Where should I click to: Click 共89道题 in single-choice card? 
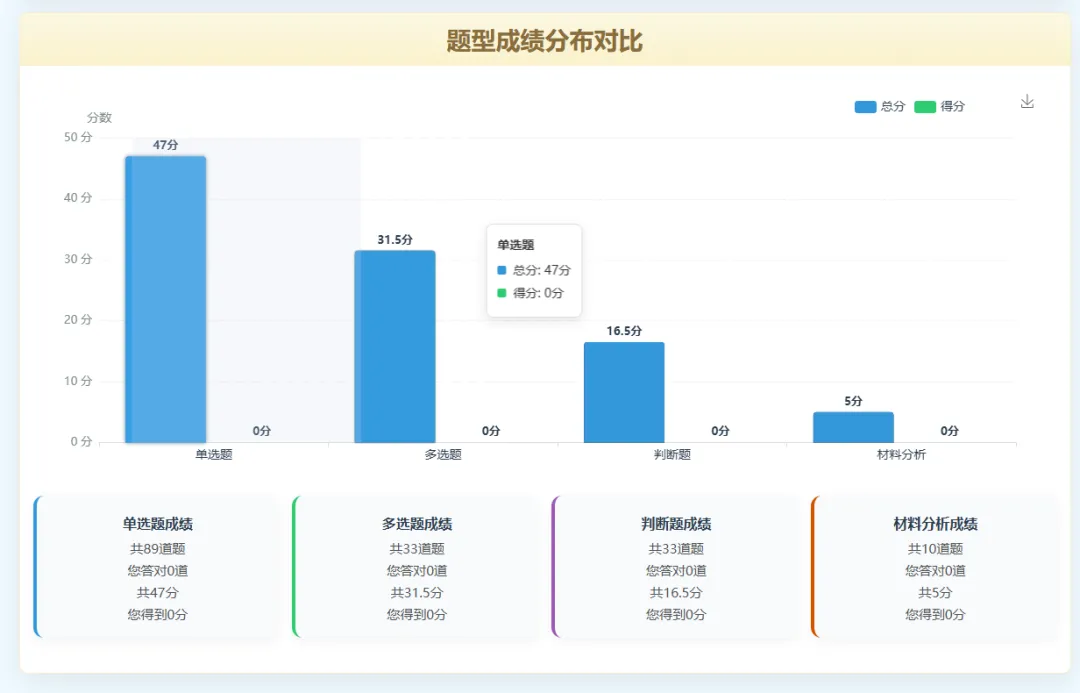tap(158, 549)
